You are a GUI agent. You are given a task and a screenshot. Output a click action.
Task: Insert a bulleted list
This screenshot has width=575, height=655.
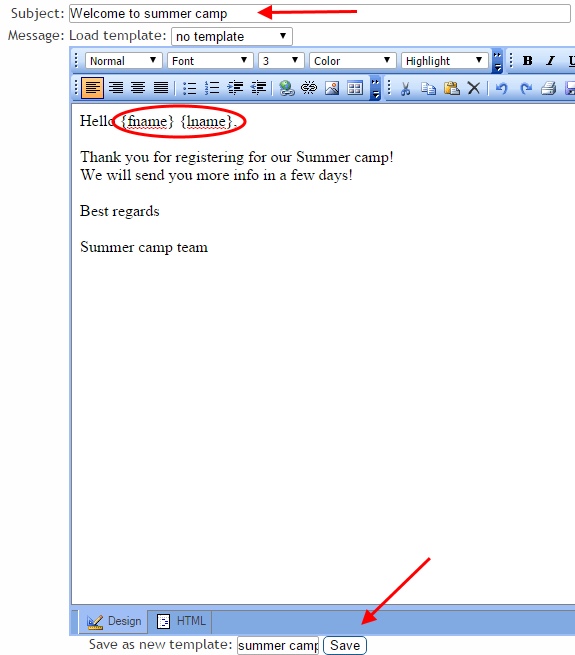(189, 88)
